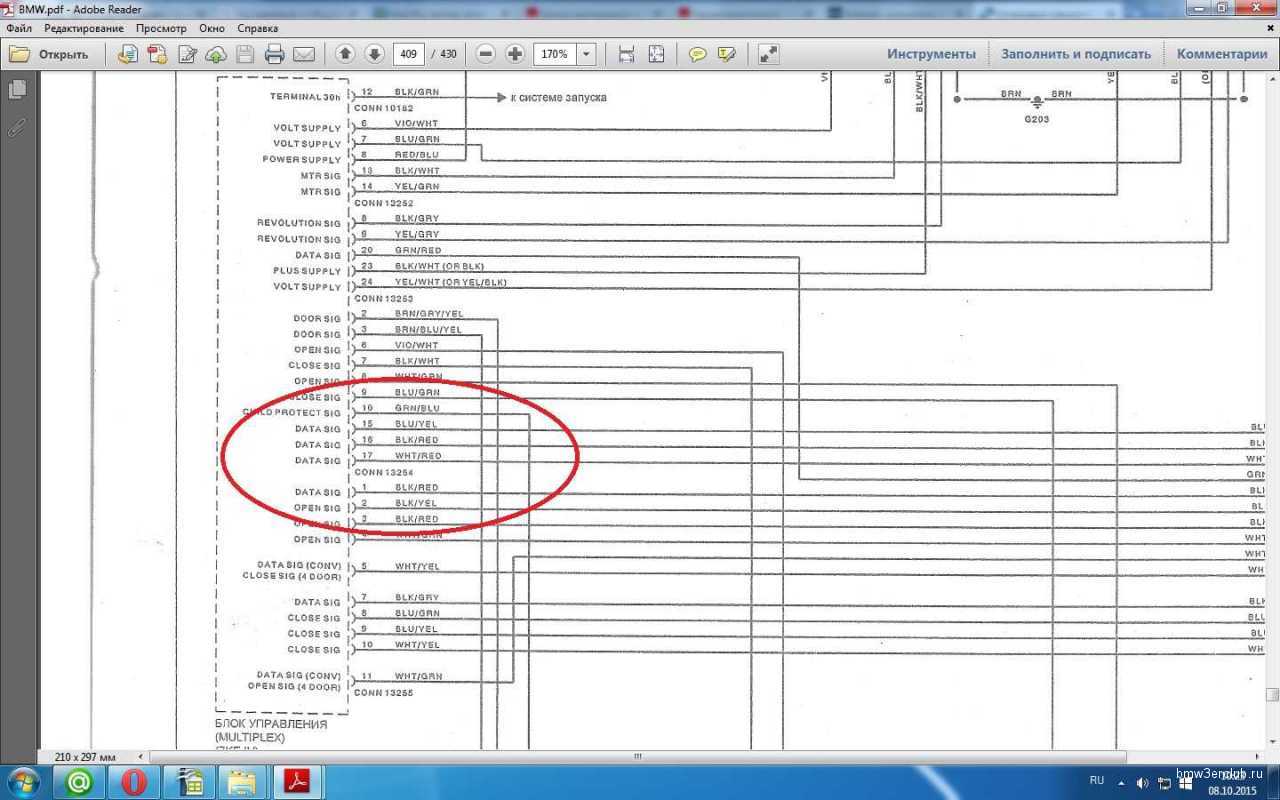Go to previous page with up arrow
Image resolution: width=1280 pixels, height=800 pixels.
tap(345, 54)
